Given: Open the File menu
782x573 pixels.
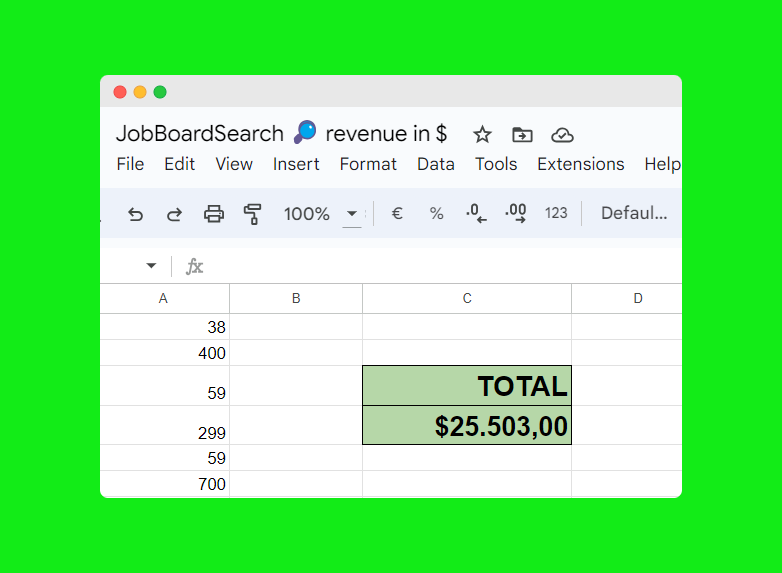Looking at the screenshot, I should pos(130,164).
